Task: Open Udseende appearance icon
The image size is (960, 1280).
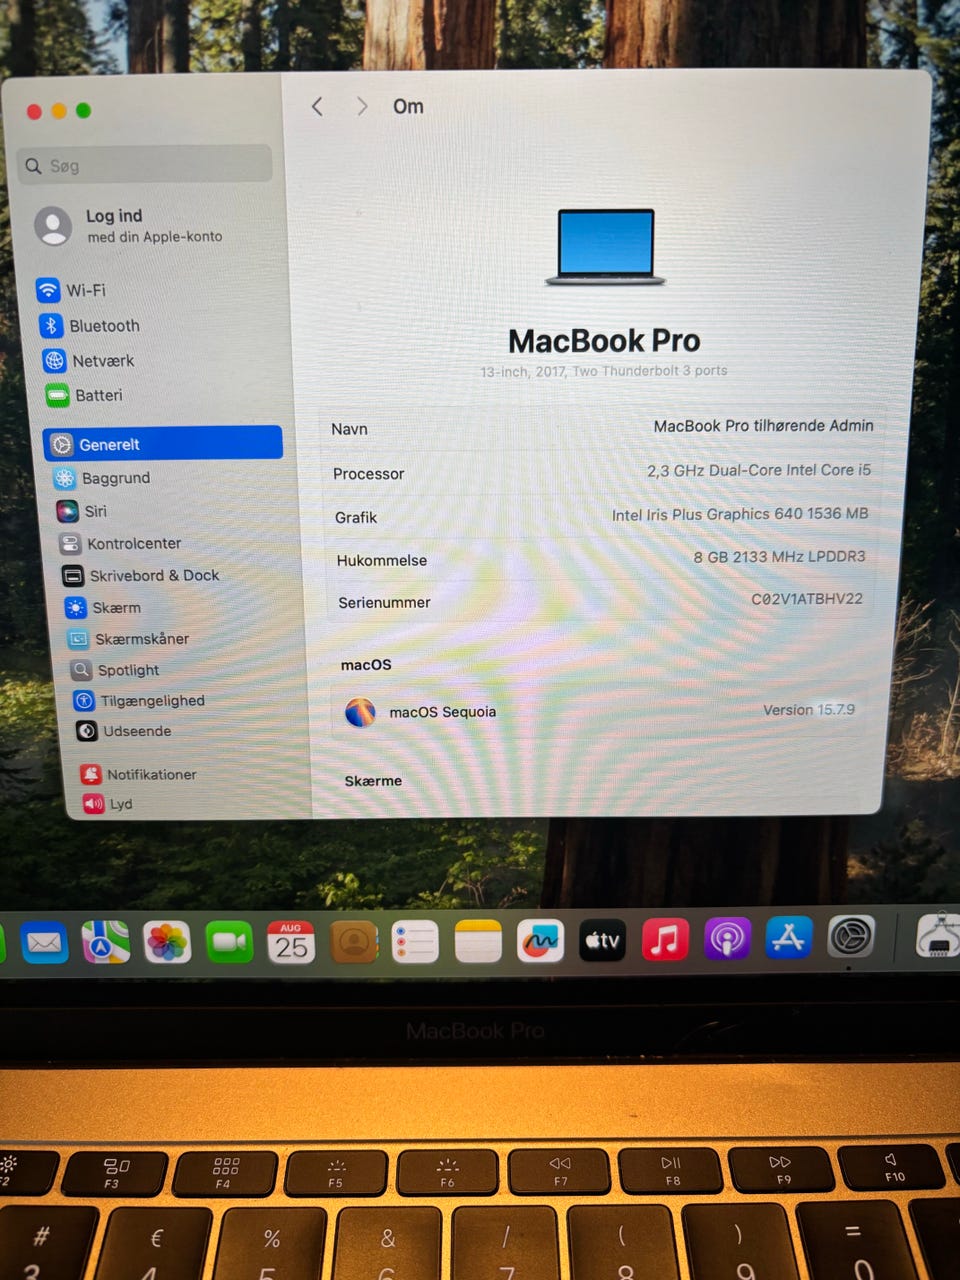Action: pos(87,731)
